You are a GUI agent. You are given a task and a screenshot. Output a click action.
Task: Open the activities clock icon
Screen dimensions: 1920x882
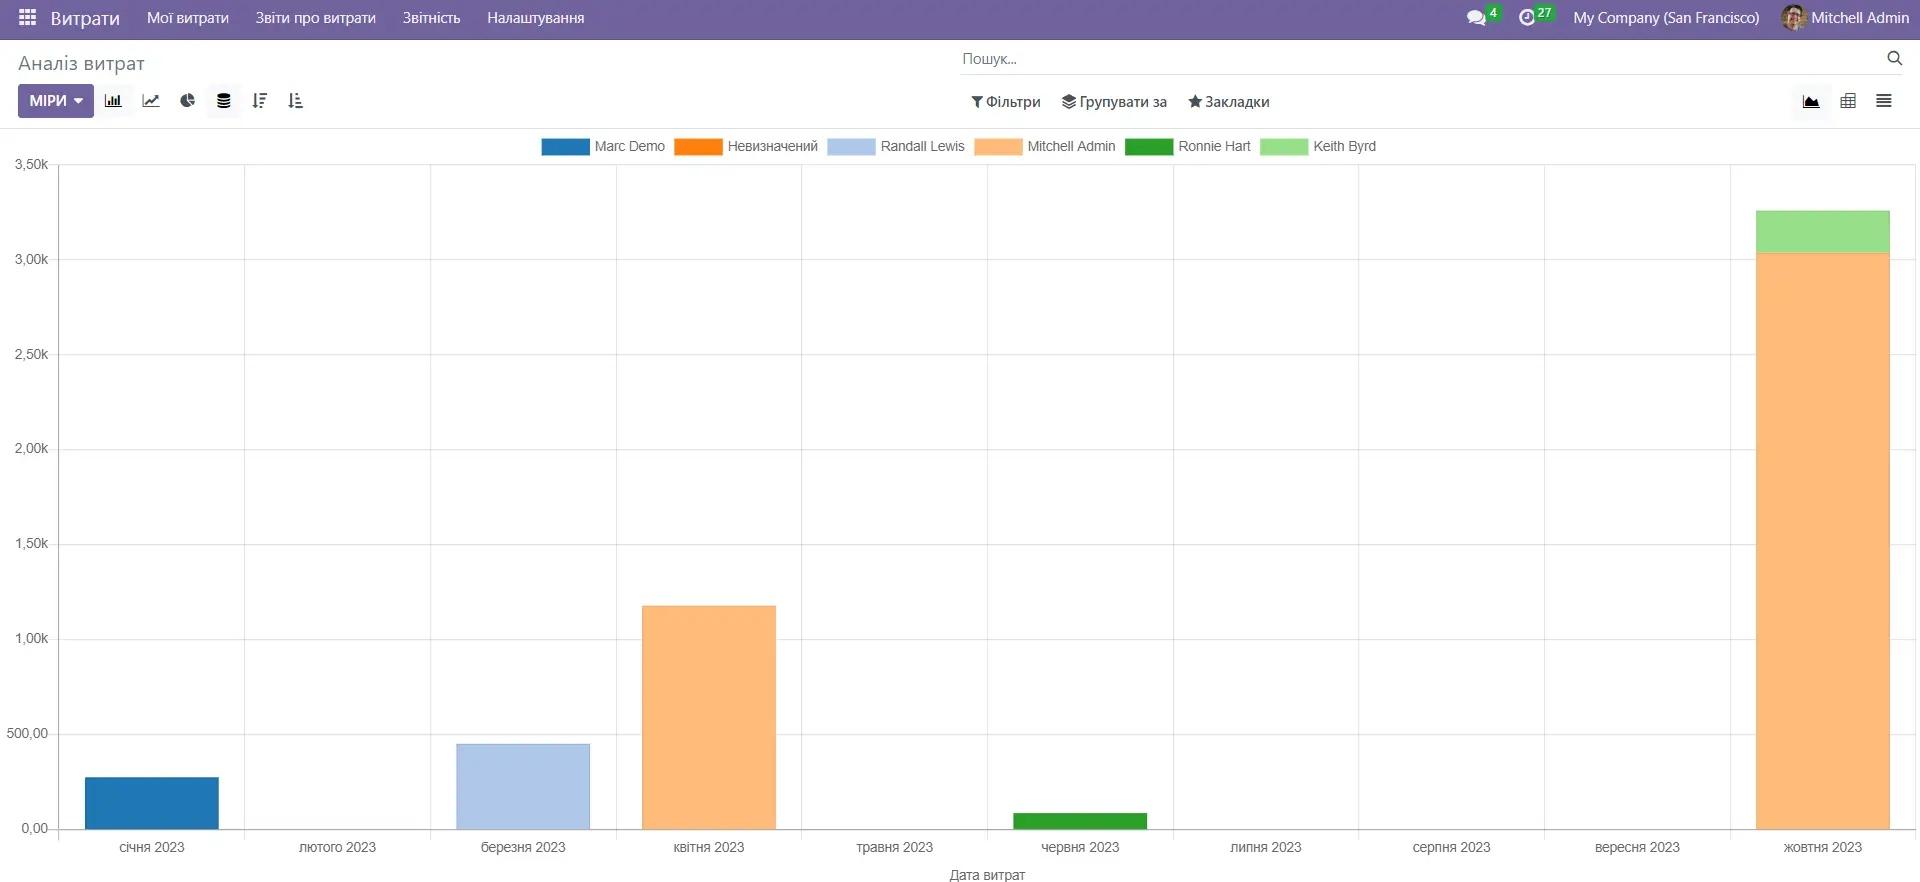click(x=1527, y=18)
